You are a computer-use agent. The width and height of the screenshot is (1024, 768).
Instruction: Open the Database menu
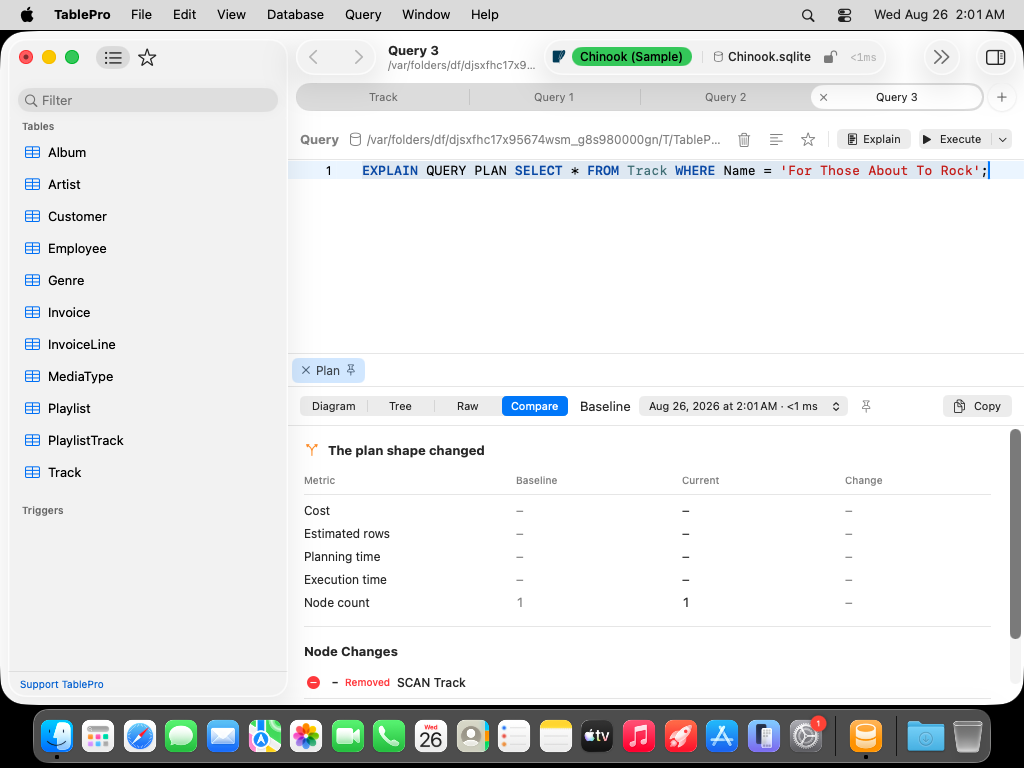pos(295,14)
